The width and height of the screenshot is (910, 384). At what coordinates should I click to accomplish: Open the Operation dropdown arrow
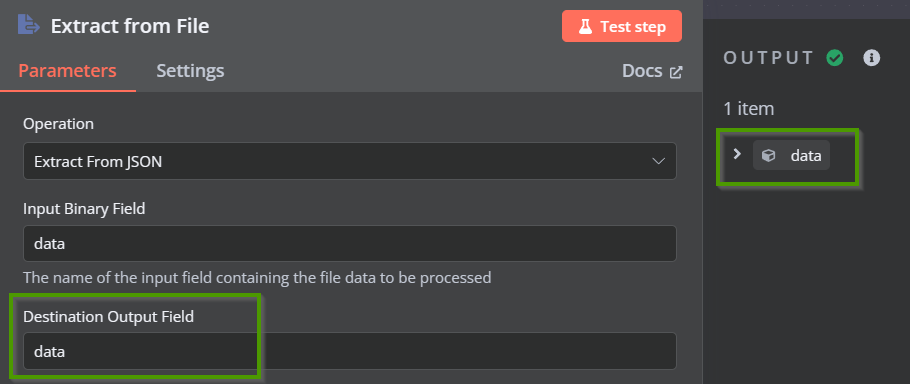coord(659,161)
